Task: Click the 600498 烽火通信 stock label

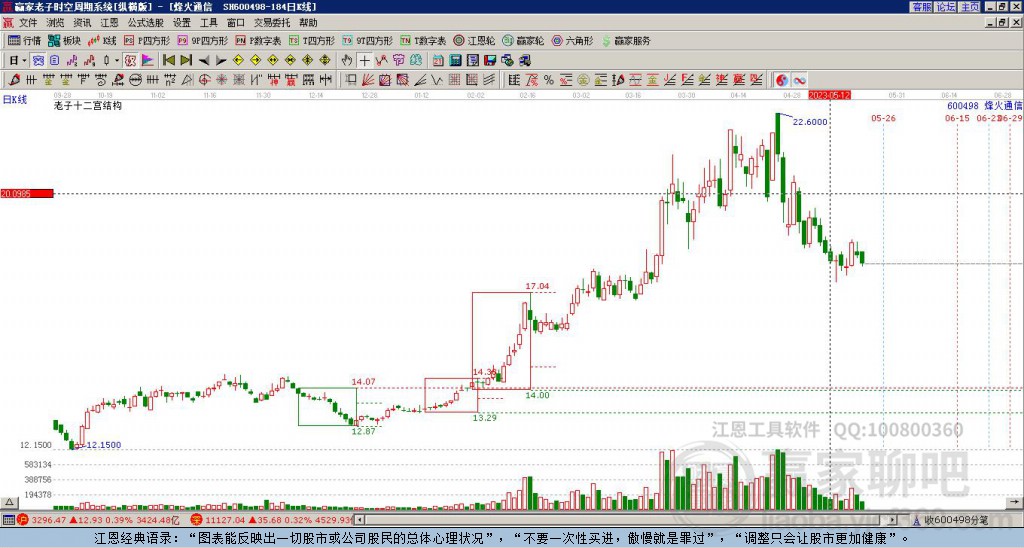Action: click(x=985, y=106)
